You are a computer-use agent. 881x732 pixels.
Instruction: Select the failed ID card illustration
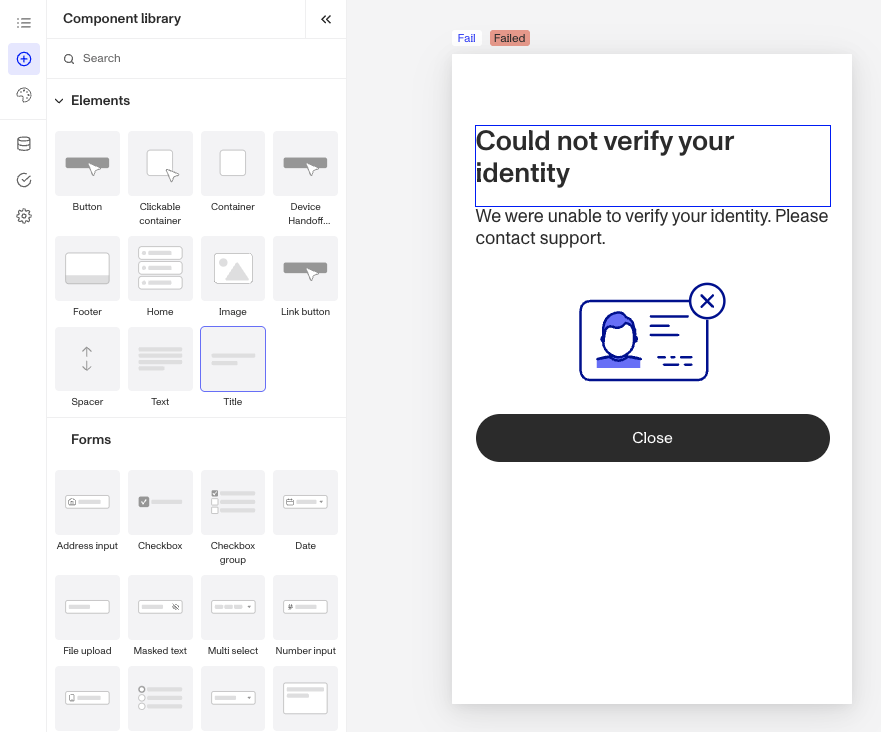[x=652, y=332]
